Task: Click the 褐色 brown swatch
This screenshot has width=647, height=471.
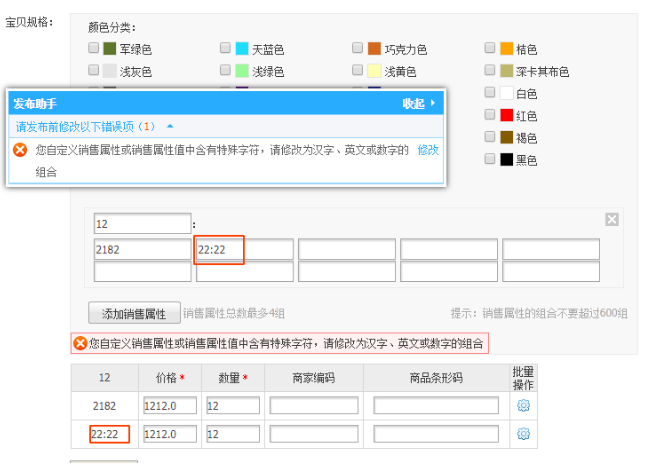Action: (x=506, y=137)
